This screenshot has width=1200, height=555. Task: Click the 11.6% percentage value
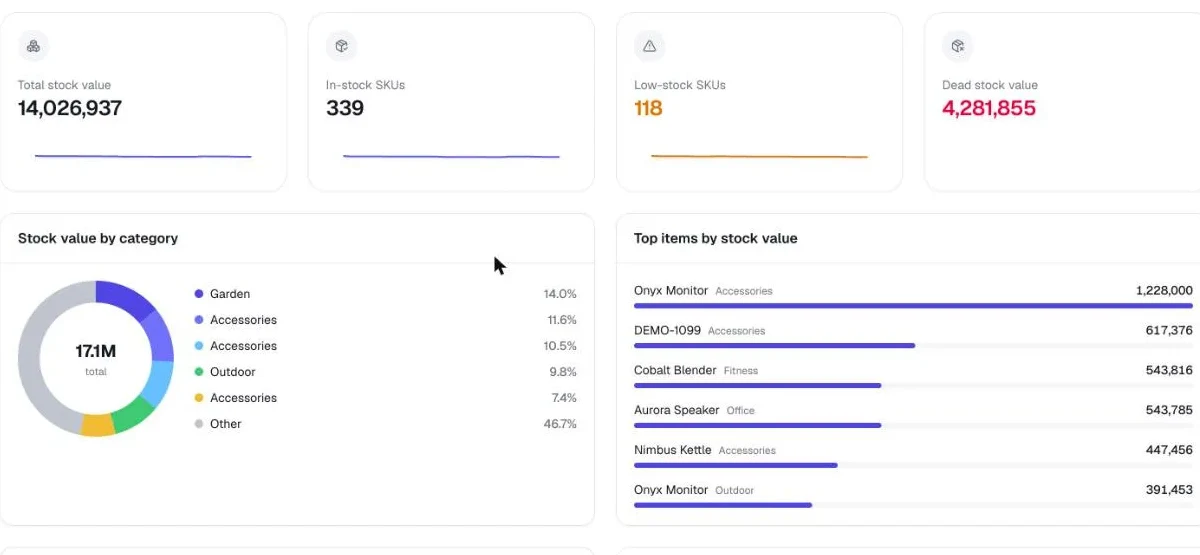[561, 320]
